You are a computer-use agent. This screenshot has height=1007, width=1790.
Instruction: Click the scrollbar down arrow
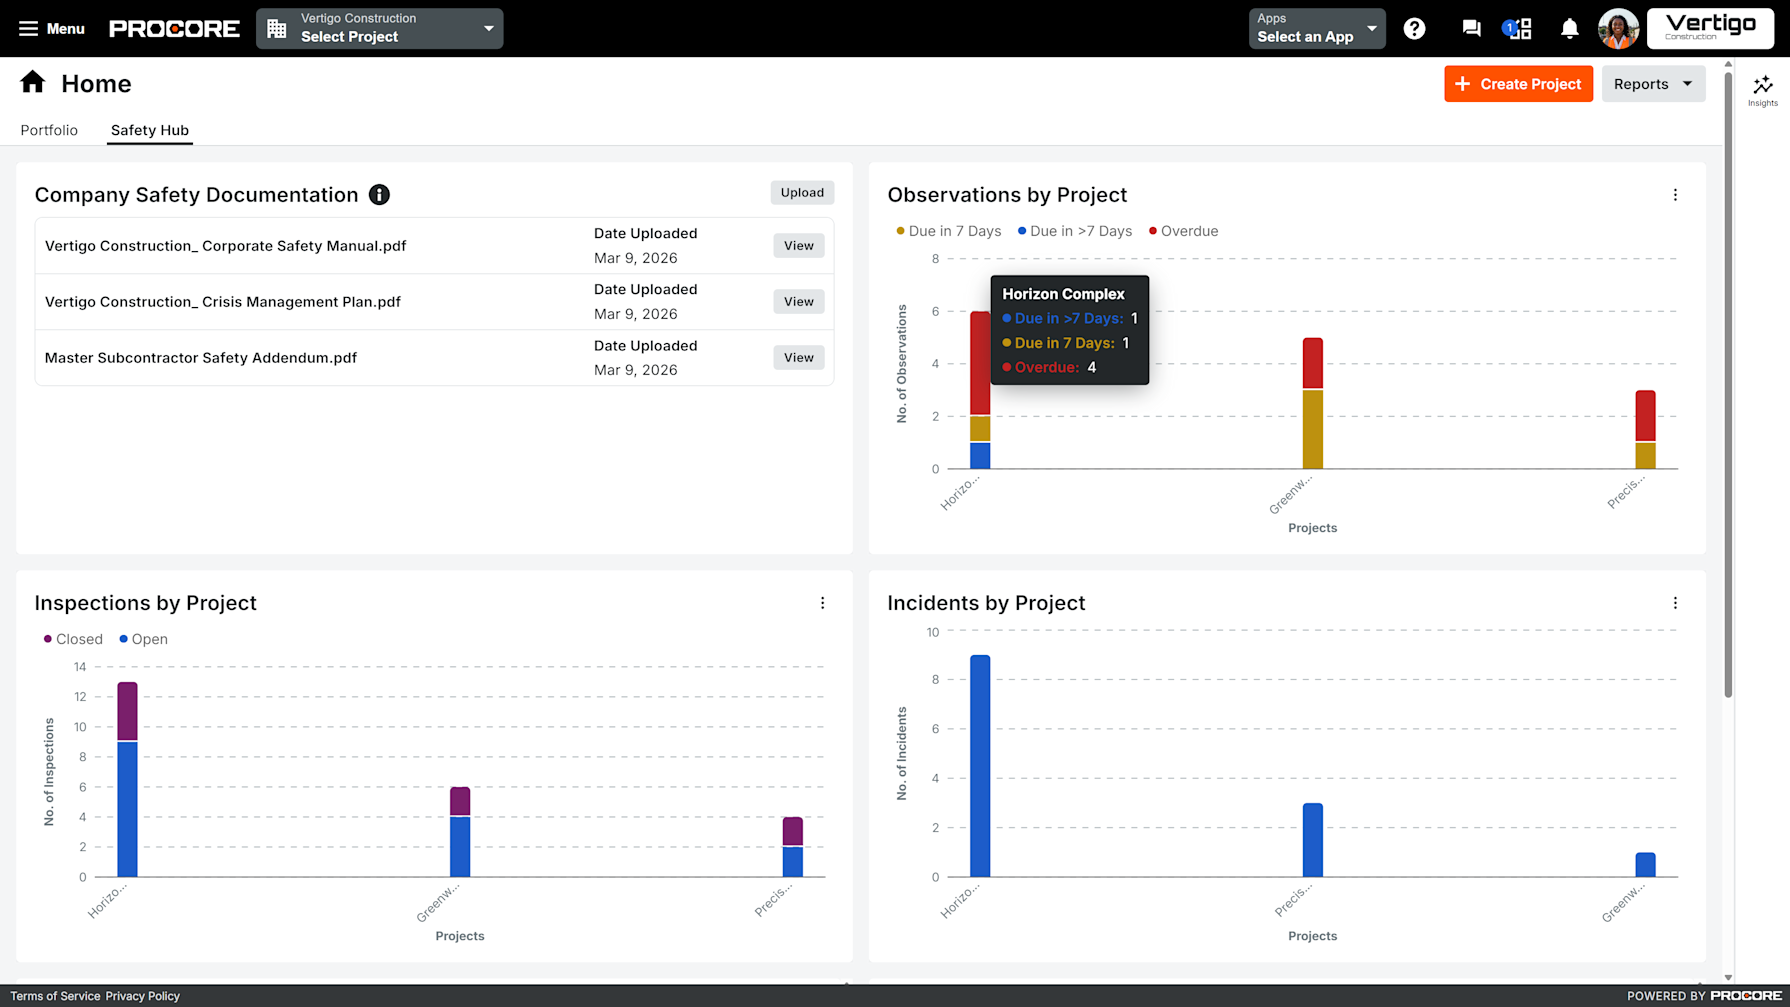(1728, 977)
